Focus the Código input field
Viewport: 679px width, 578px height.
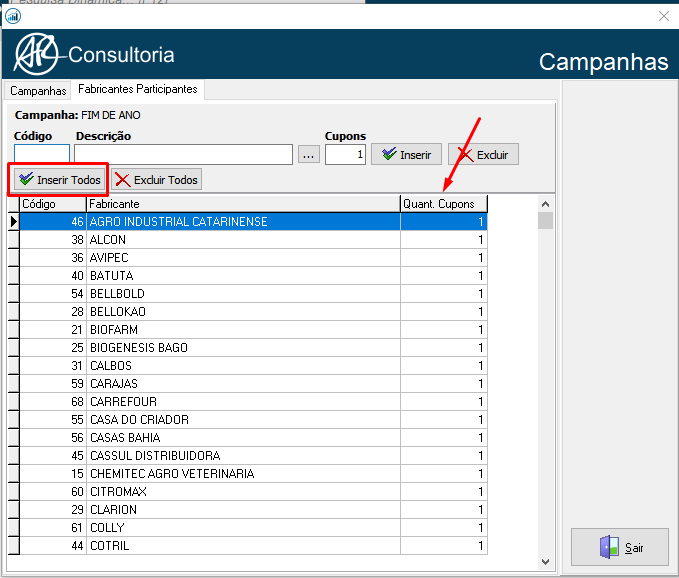[42, 154]
